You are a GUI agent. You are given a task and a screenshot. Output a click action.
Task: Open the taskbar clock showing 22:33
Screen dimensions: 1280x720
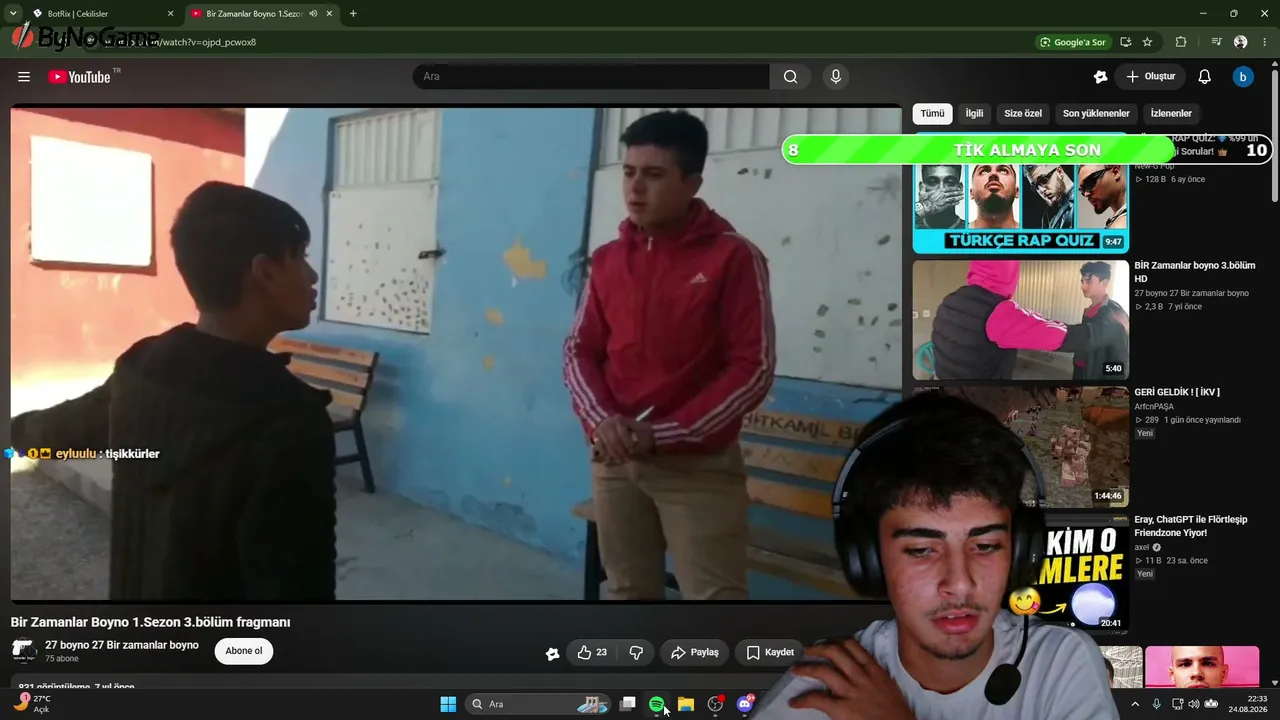click(x=1248, y=704)
